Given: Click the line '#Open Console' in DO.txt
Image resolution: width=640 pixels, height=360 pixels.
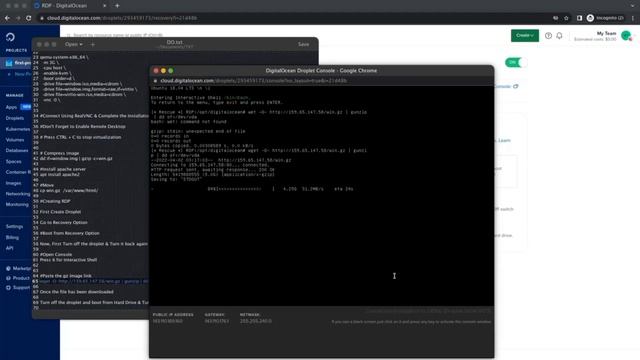Looking at the screenshot, I should [56, 255].
